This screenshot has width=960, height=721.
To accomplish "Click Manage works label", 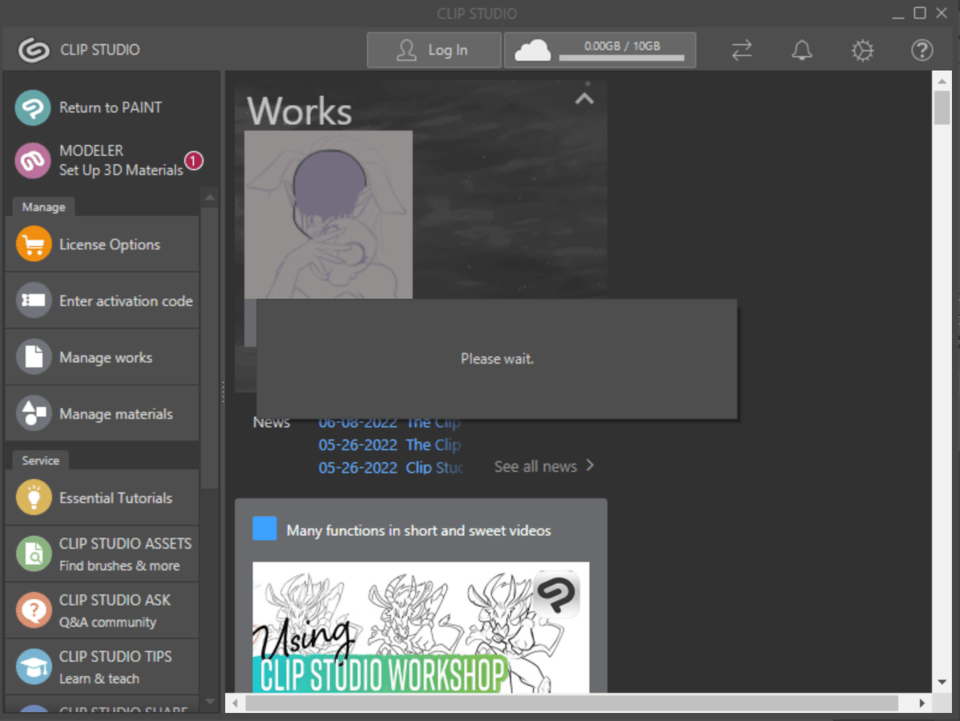I will 106,357.
